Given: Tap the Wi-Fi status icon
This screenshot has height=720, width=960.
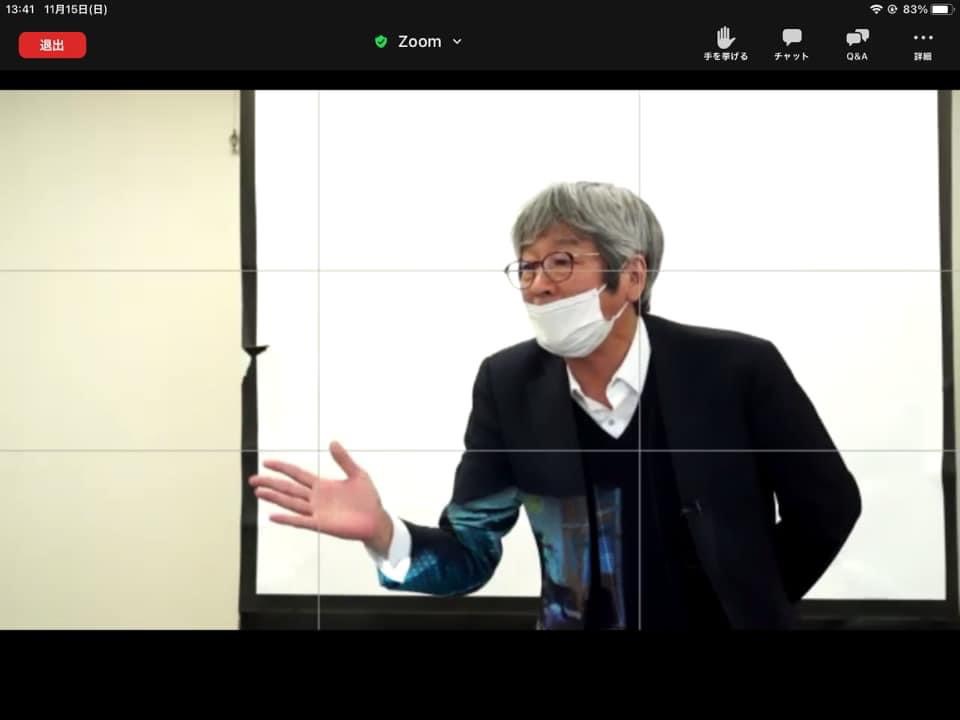Looking at the screenshot, I should click(876, 9).
